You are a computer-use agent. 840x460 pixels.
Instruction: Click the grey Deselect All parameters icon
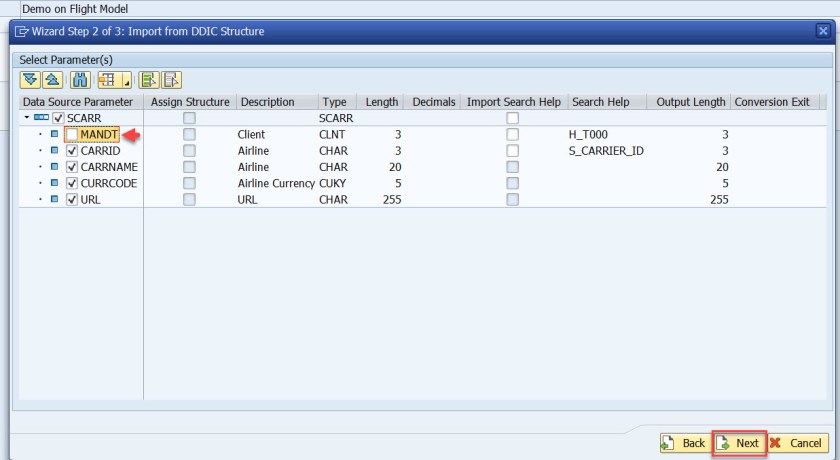click(171, 80)
